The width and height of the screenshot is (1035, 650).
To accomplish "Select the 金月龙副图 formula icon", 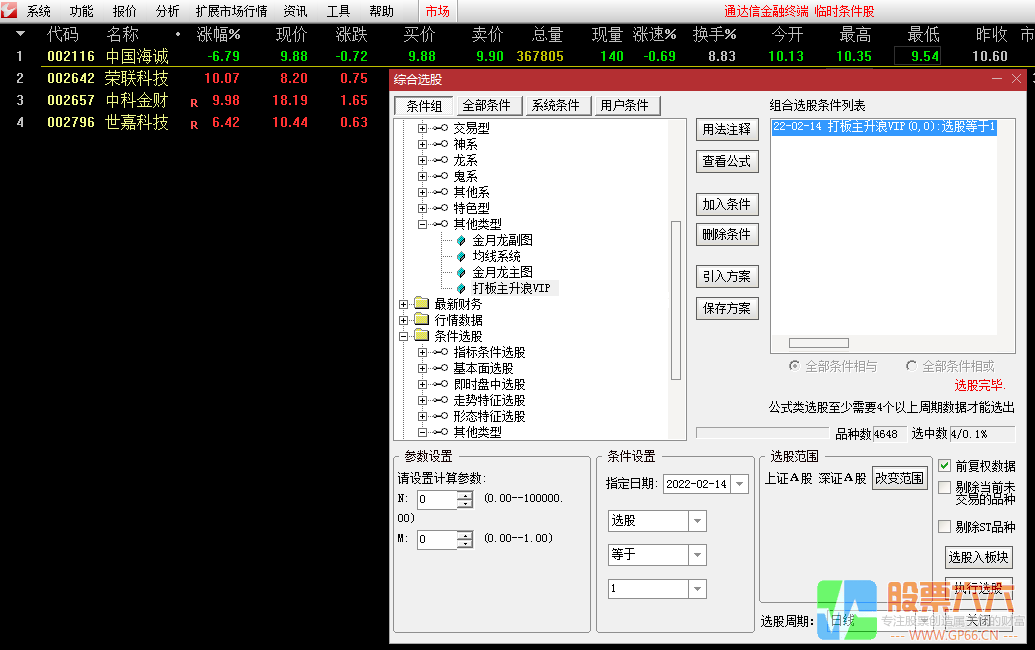I will [x=461, y=240].
